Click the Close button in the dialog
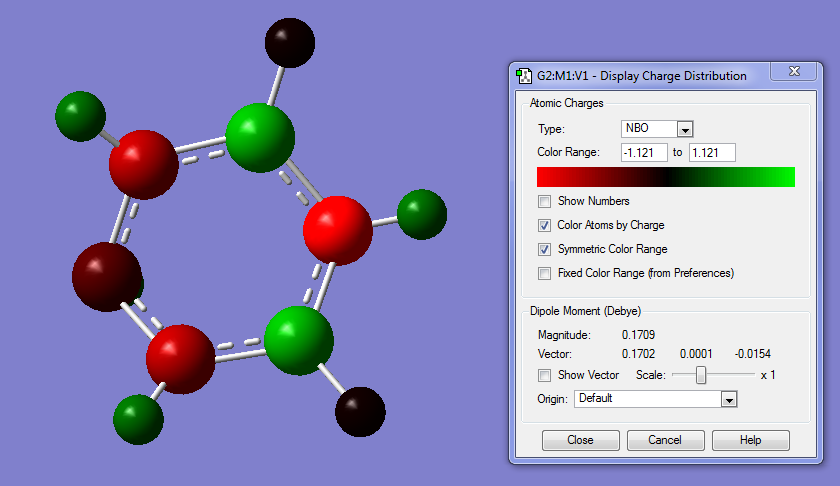Screen dimensions: 840x486 pyautogui.click(x=581, y=440)
